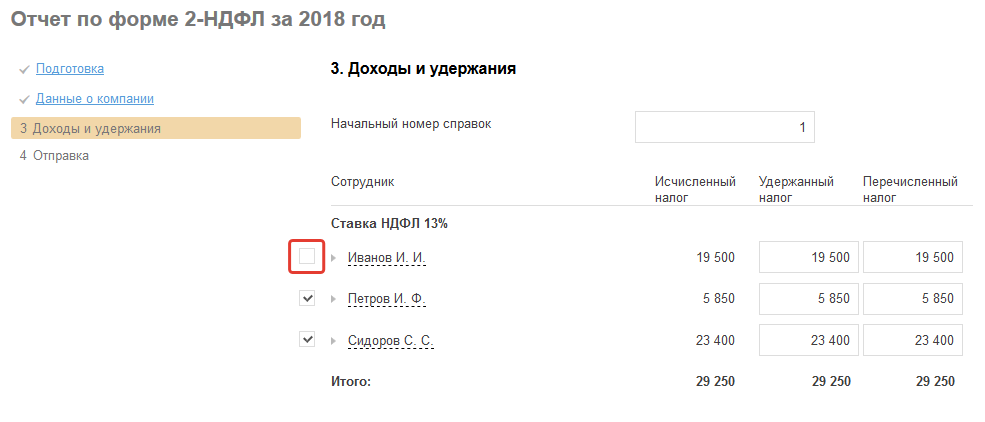The image size is (985, 422).
Task: Select step 3 Доходы и удержания
Action: click(x=96, y=129)
